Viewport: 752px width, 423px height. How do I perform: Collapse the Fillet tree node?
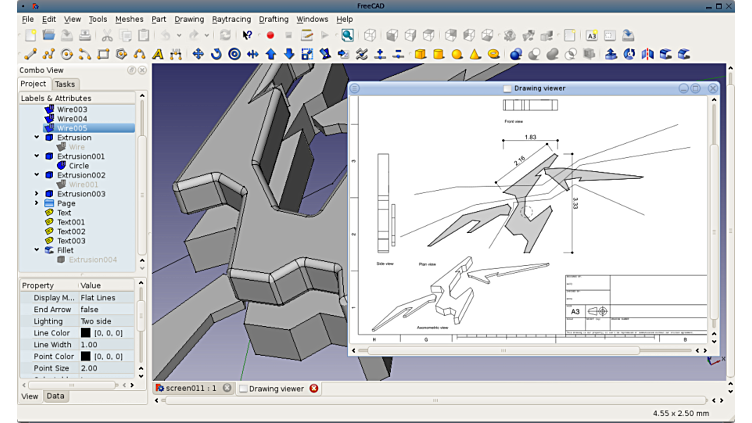click(37, 251)
